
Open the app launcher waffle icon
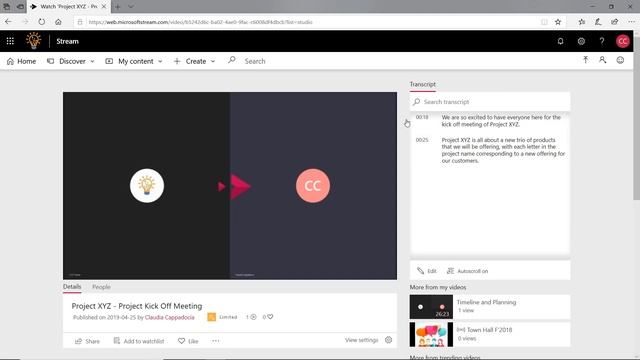[10, 41]
